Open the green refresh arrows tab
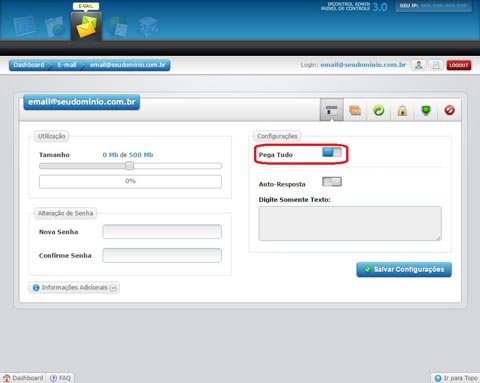 (x=379, y=110)
